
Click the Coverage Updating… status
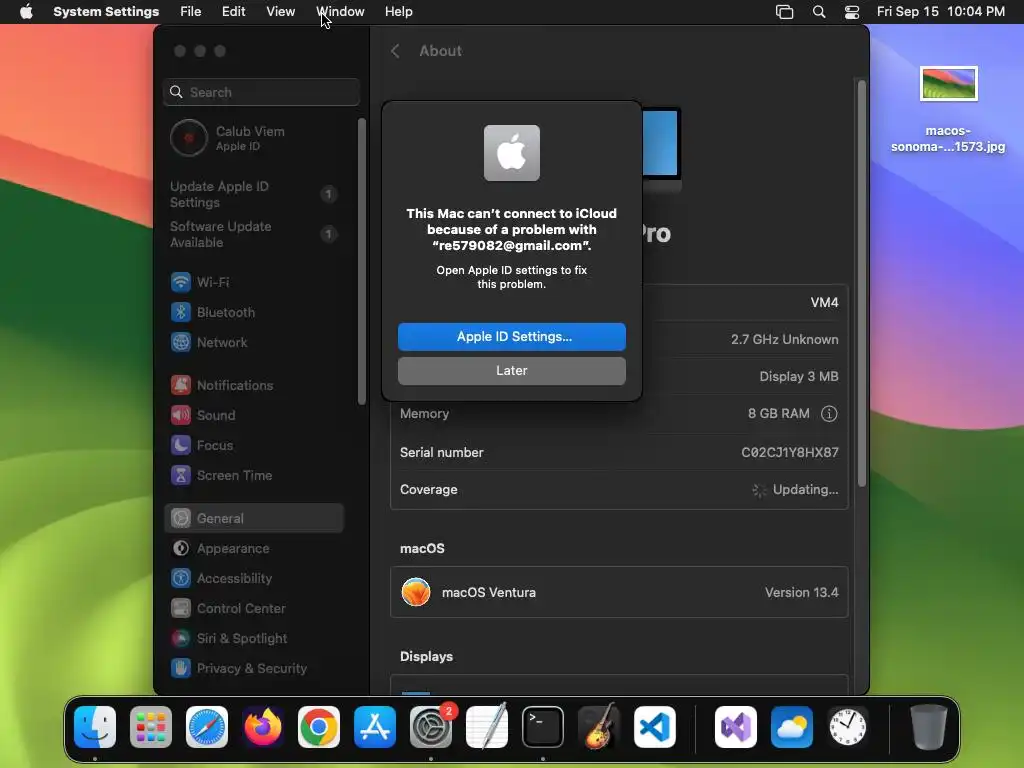coord(795,490)
